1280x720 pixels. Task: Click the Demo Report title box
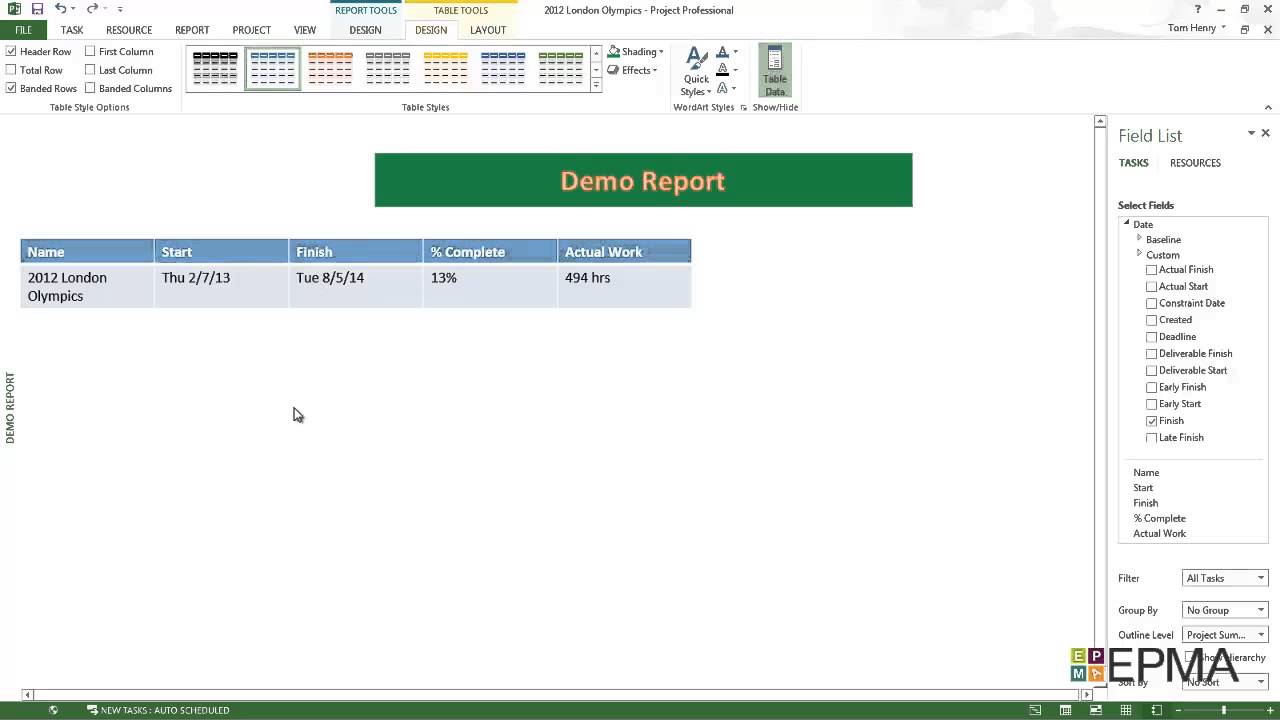click(x=643, y=180)
